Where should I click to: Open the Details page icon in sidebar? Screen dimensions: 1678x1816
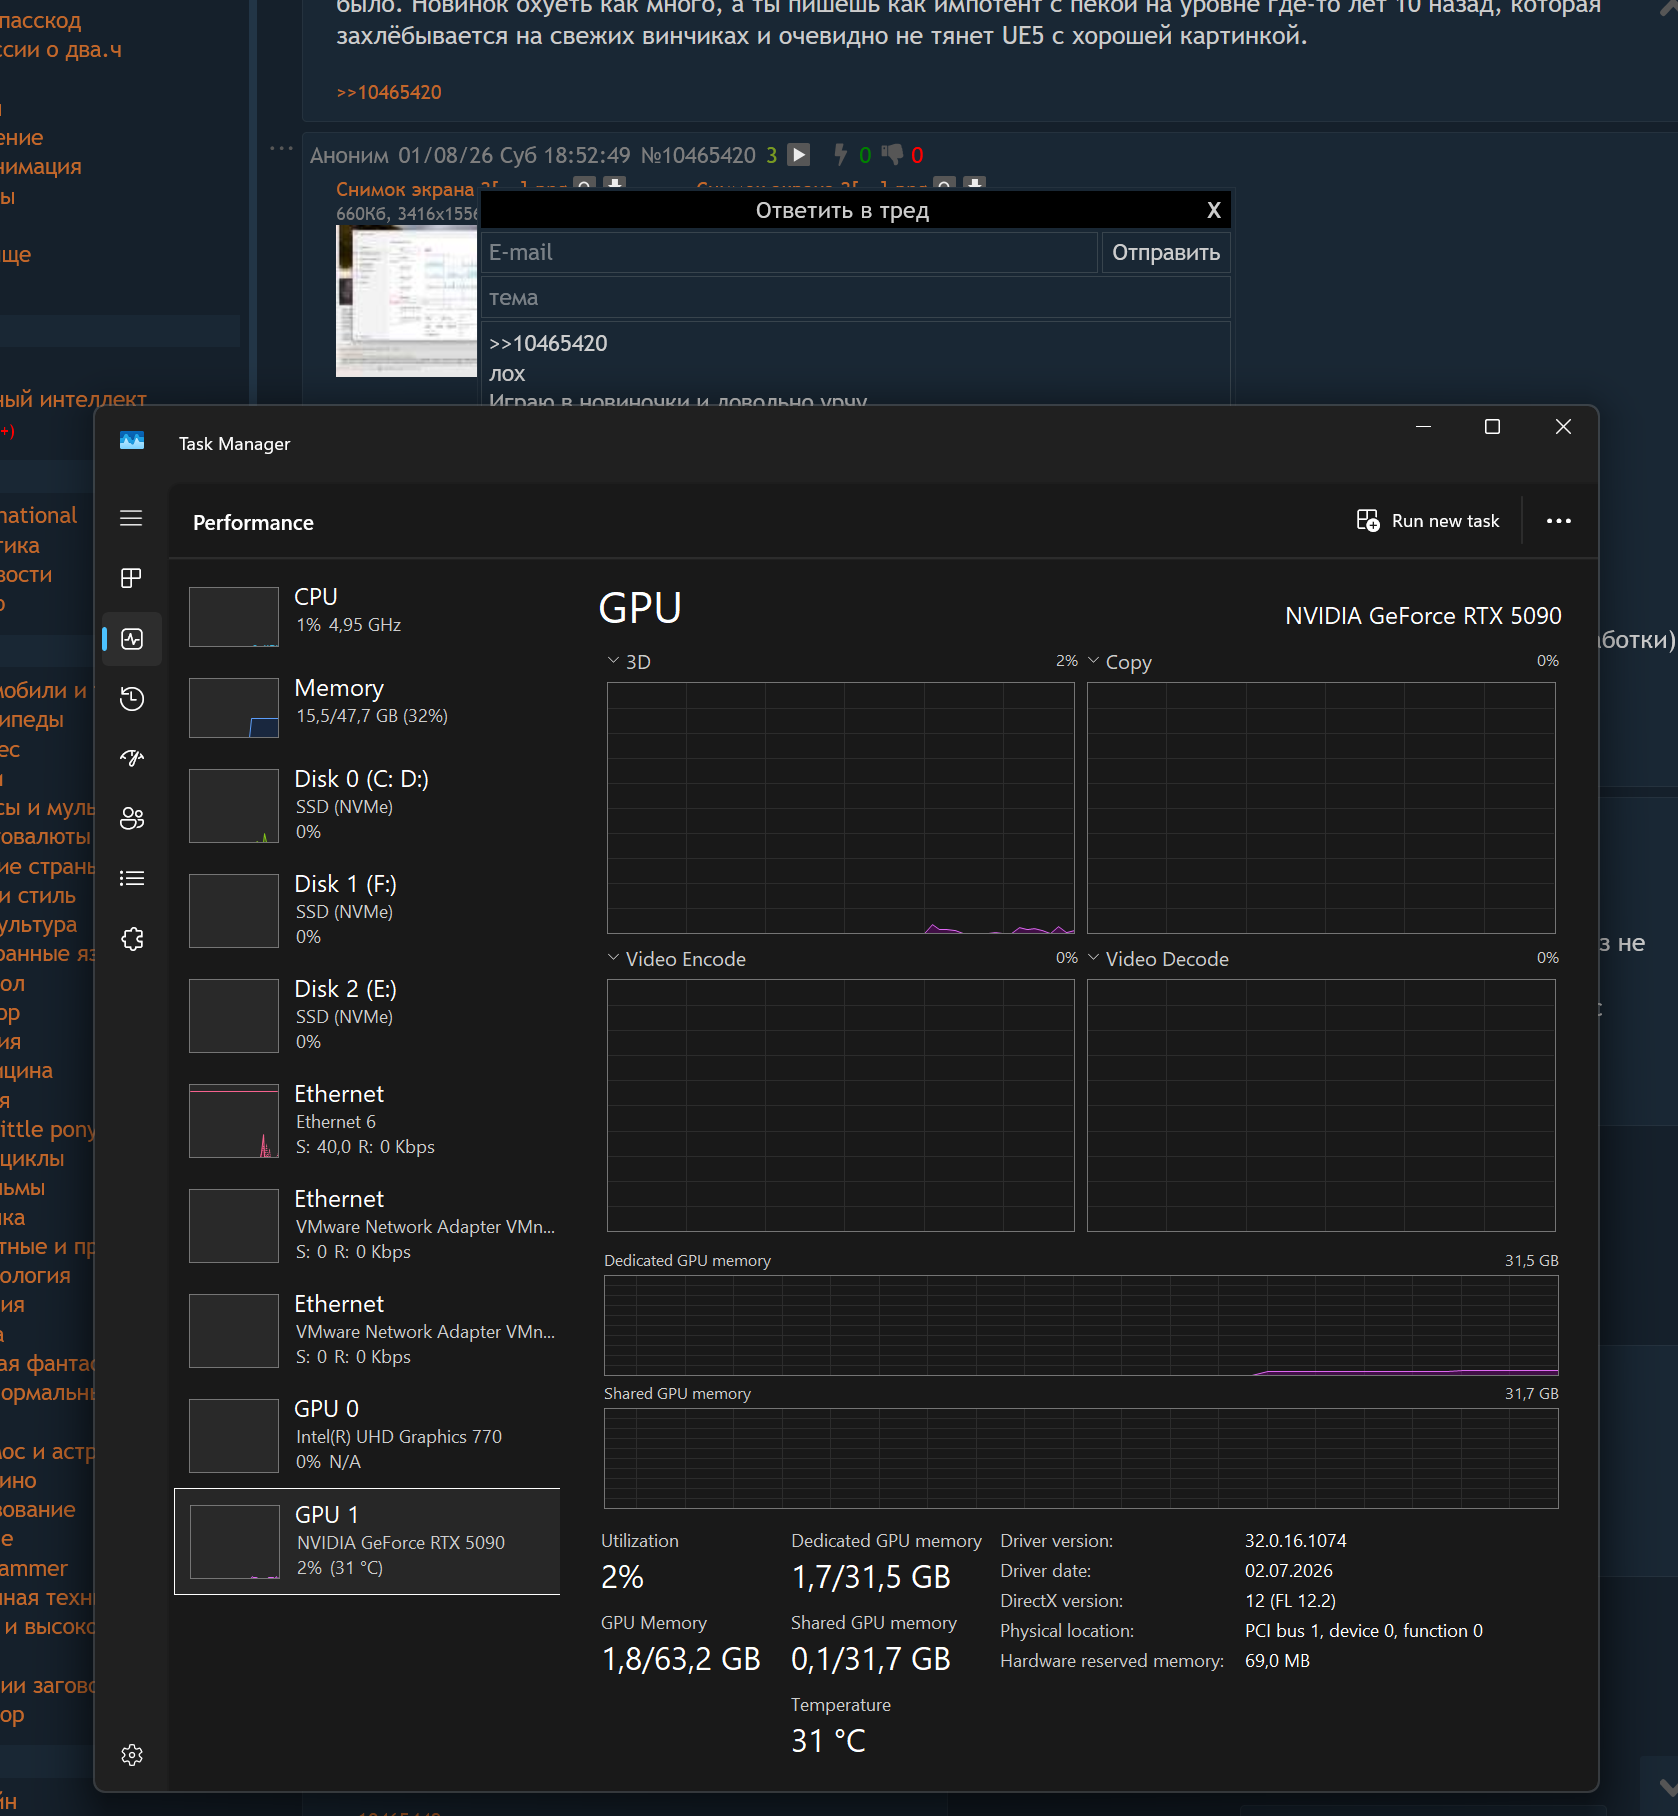(x=132, y=878)
